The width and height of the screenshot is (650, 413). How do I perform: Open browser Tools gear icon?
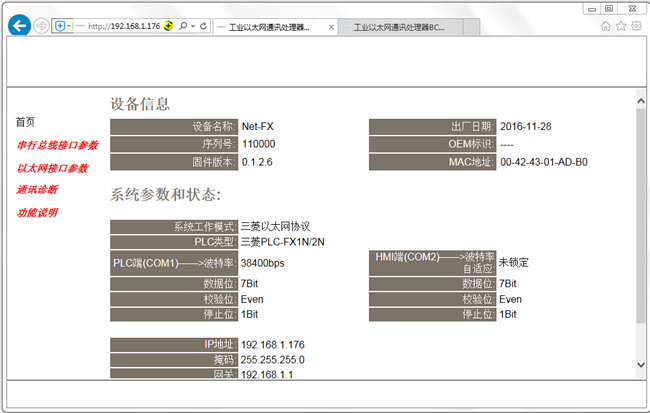click(x=636, y=26)
